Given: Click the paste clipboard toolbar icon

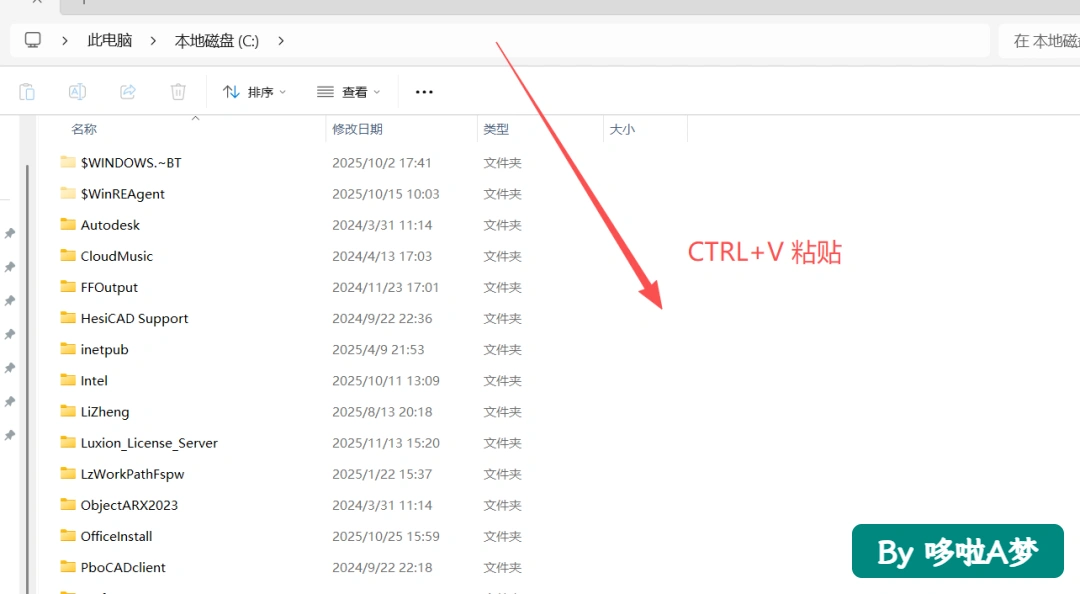Looking at the screenshot, I should pyautogui.click(x=27, y=92).
